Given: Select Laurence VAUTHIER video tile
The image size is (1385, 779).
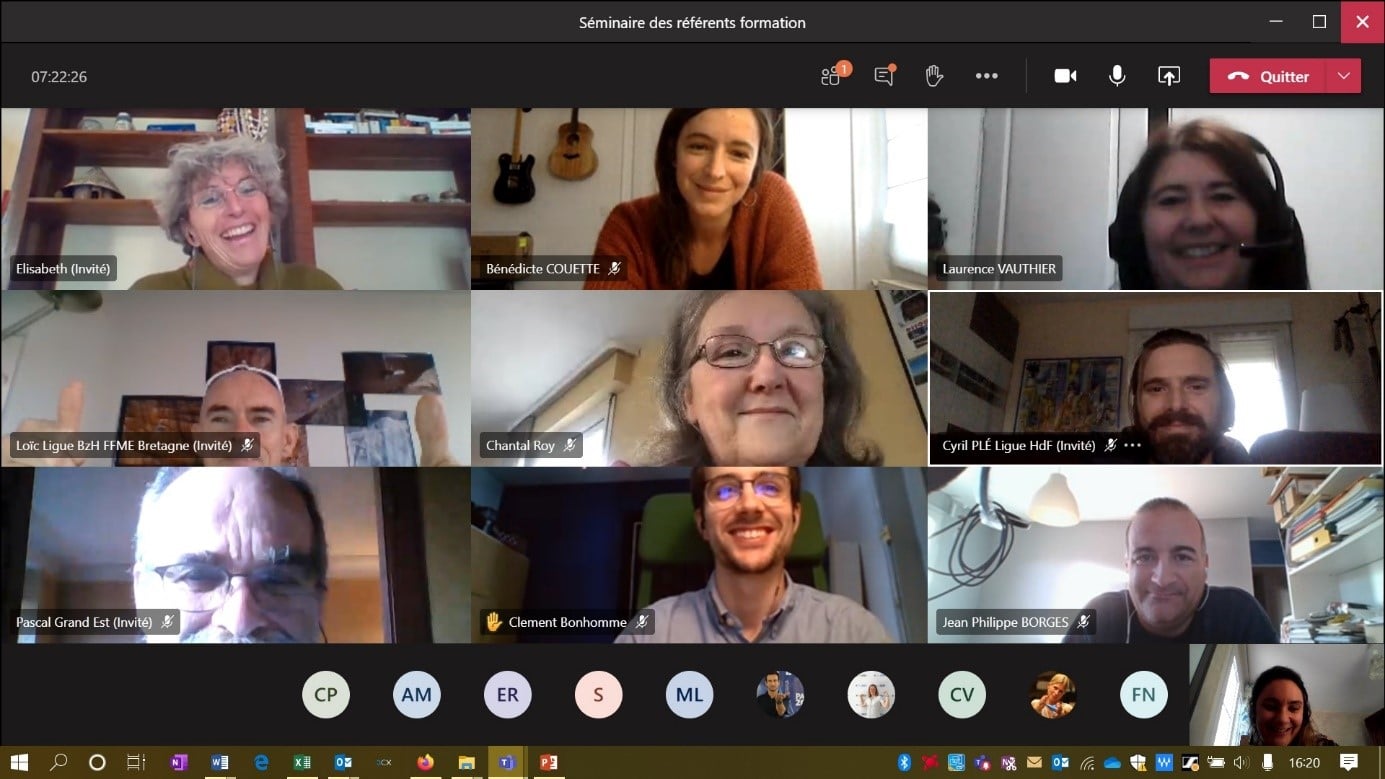Looking at the screenshot, I should tap(1156, 199).
